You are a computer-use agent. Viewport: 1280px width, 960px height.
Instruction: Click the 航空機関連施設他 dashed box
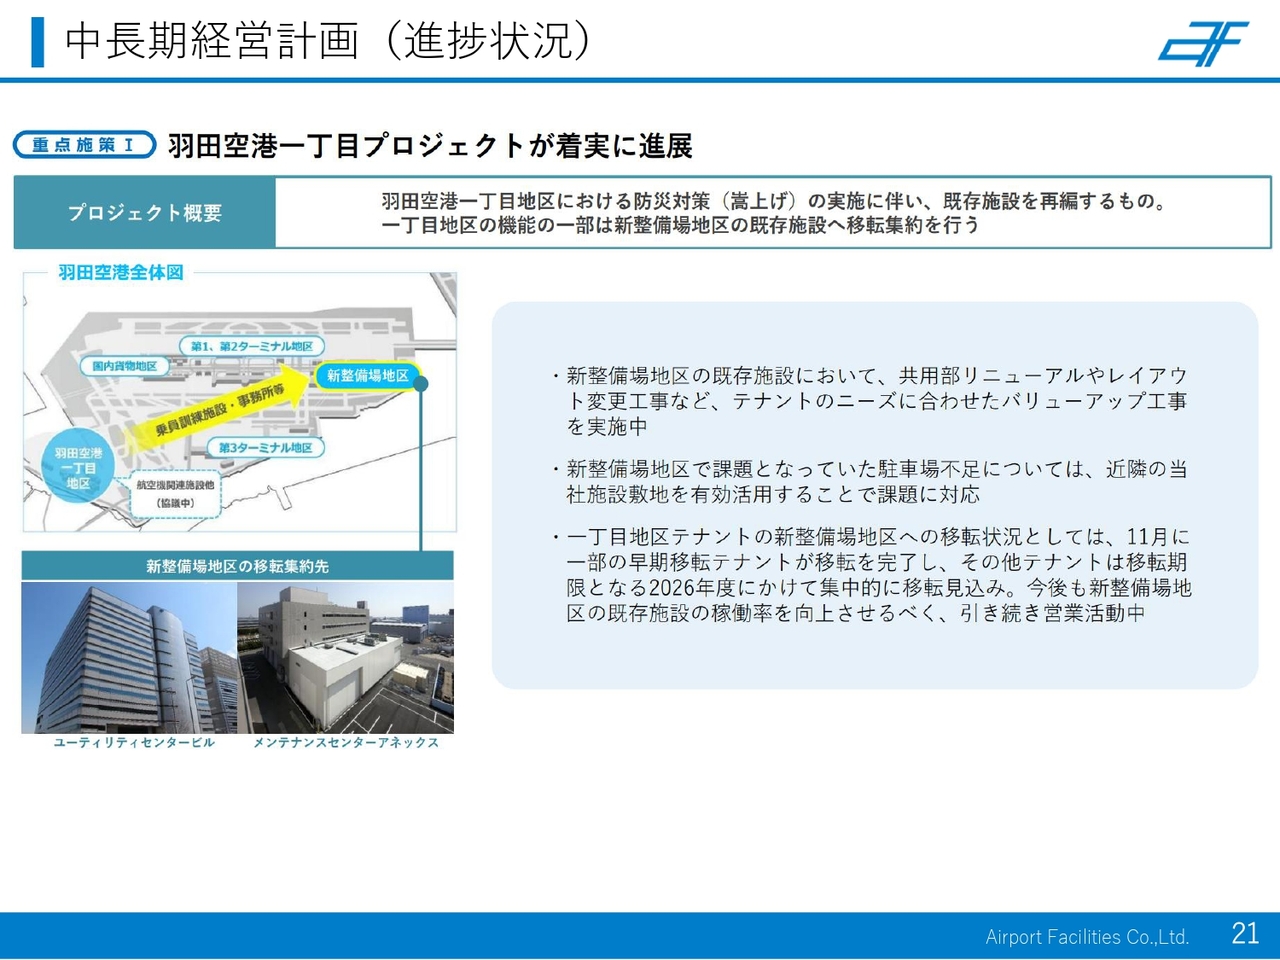pos(175,494)
